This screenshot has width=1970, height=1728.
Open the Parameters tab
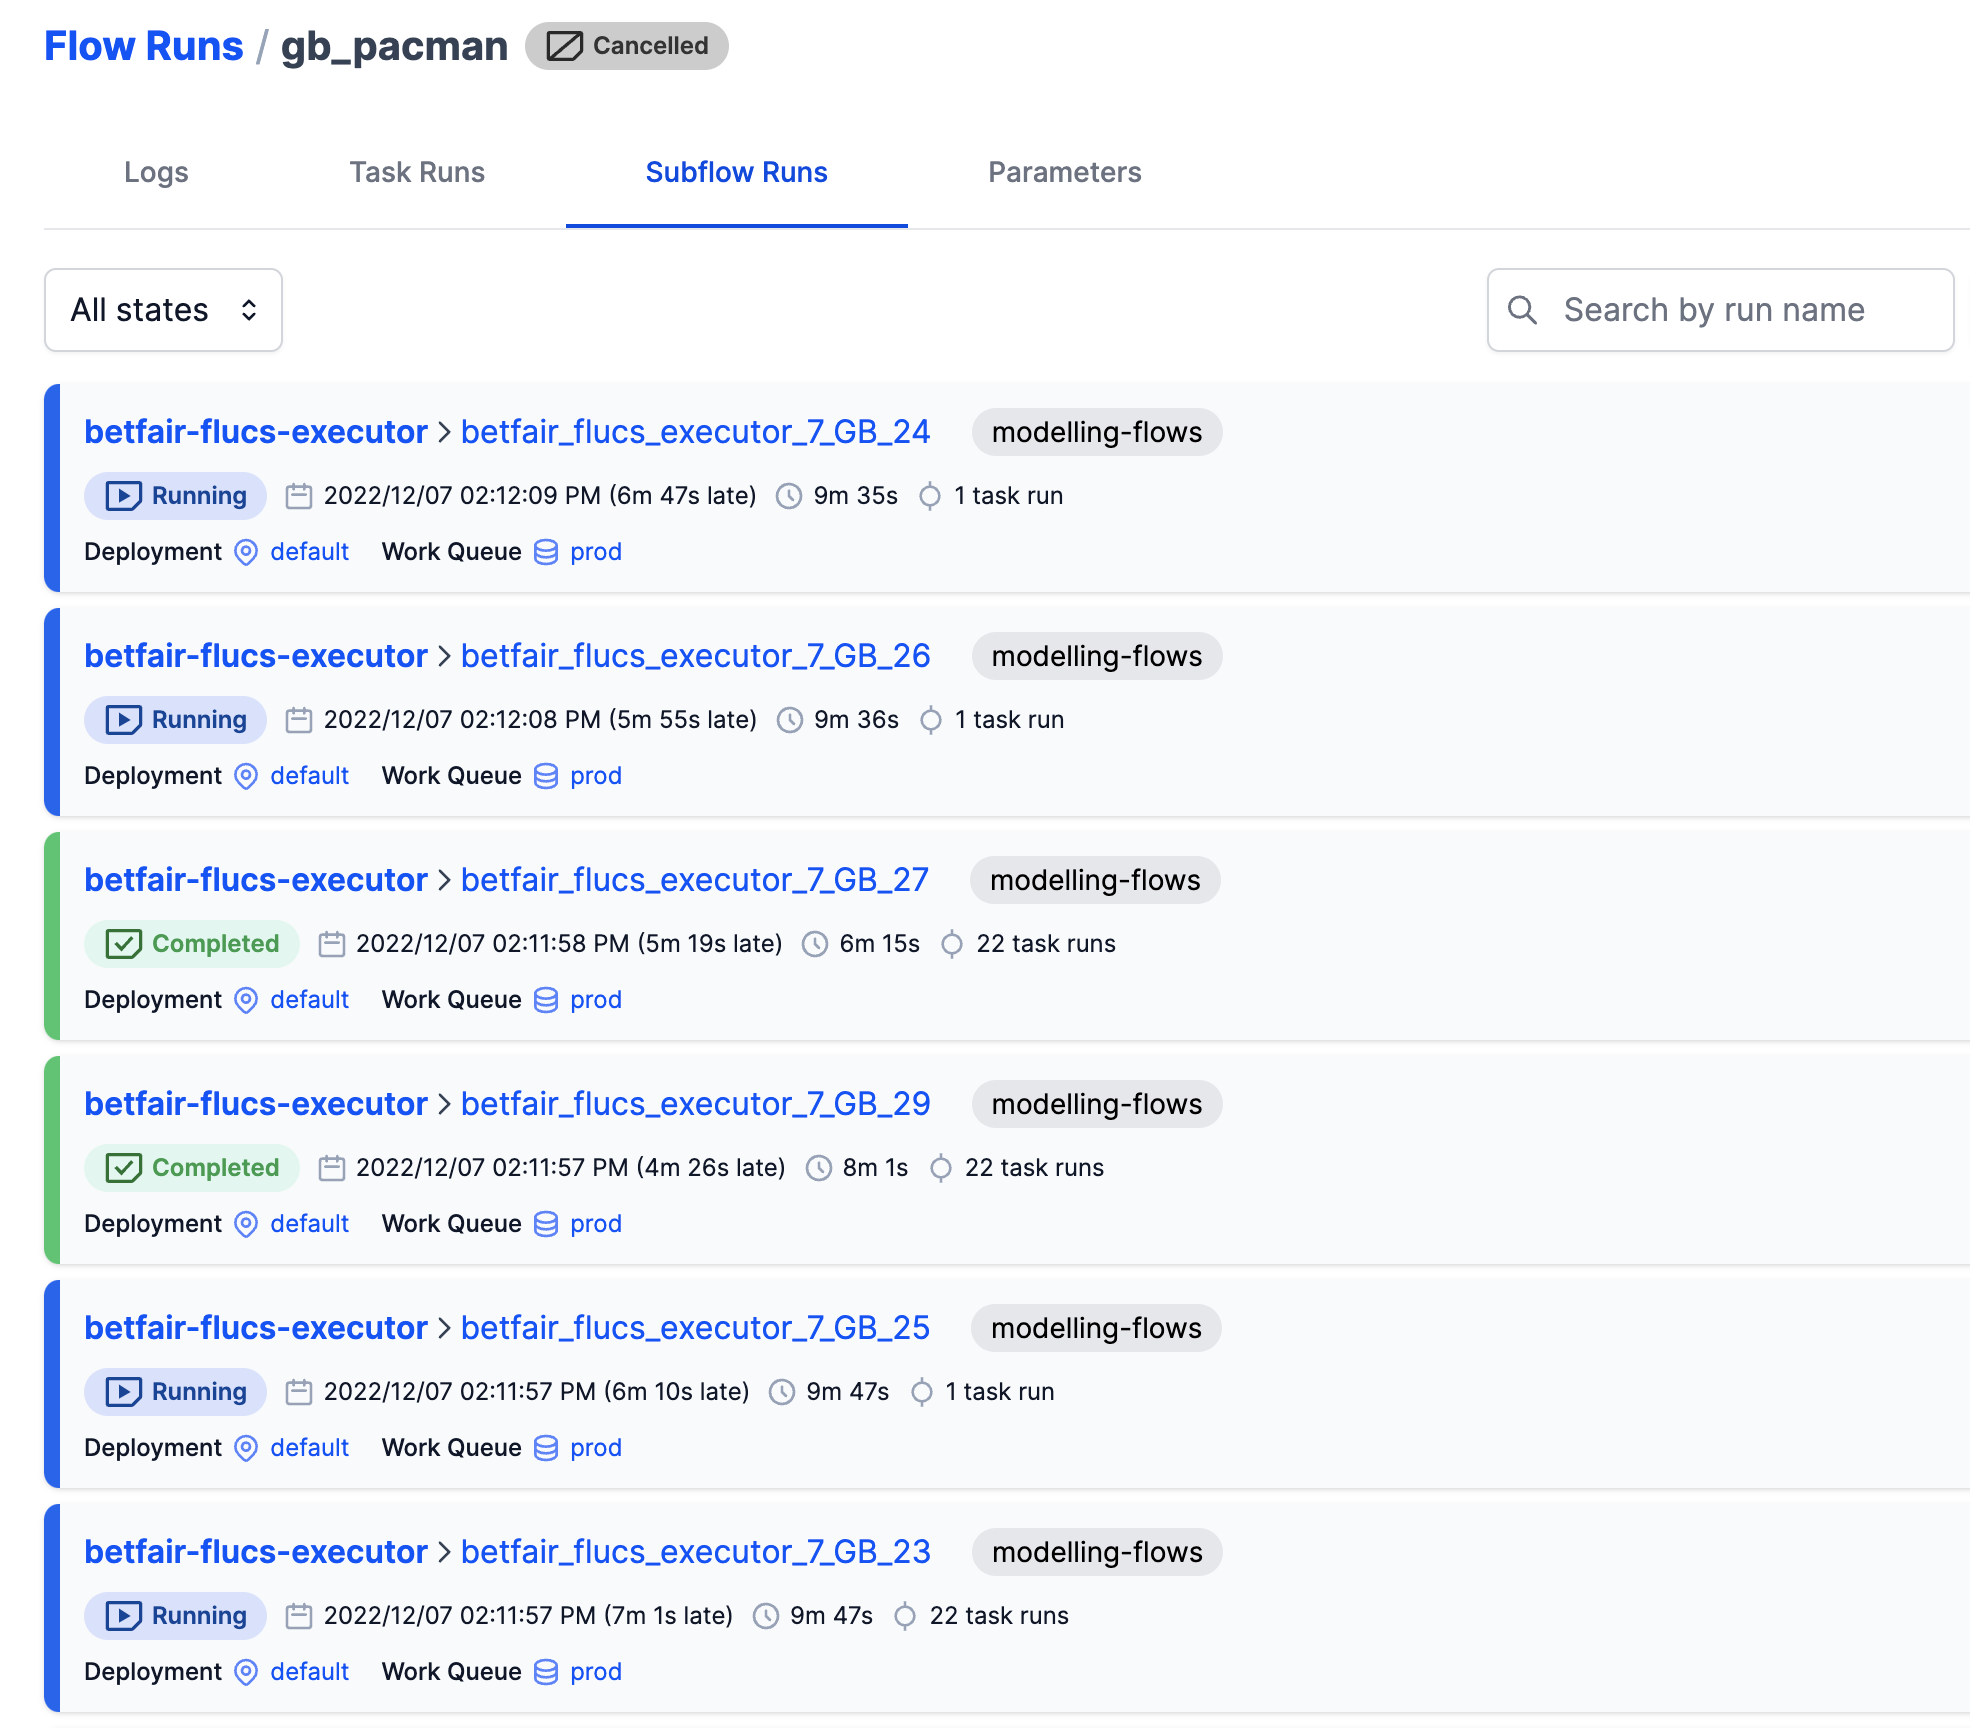coord(1064,172)
